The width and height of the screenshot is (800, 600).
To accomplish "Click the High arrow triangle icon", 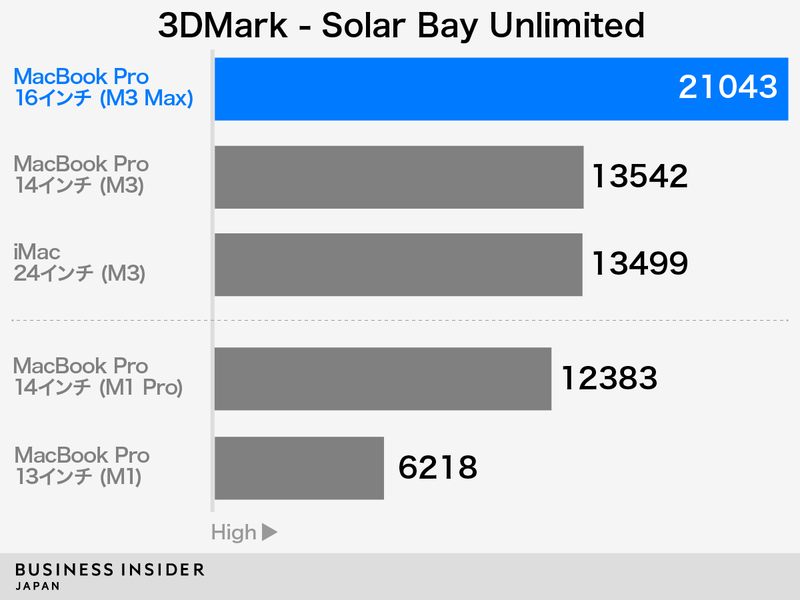I will [x=269, y=532].
